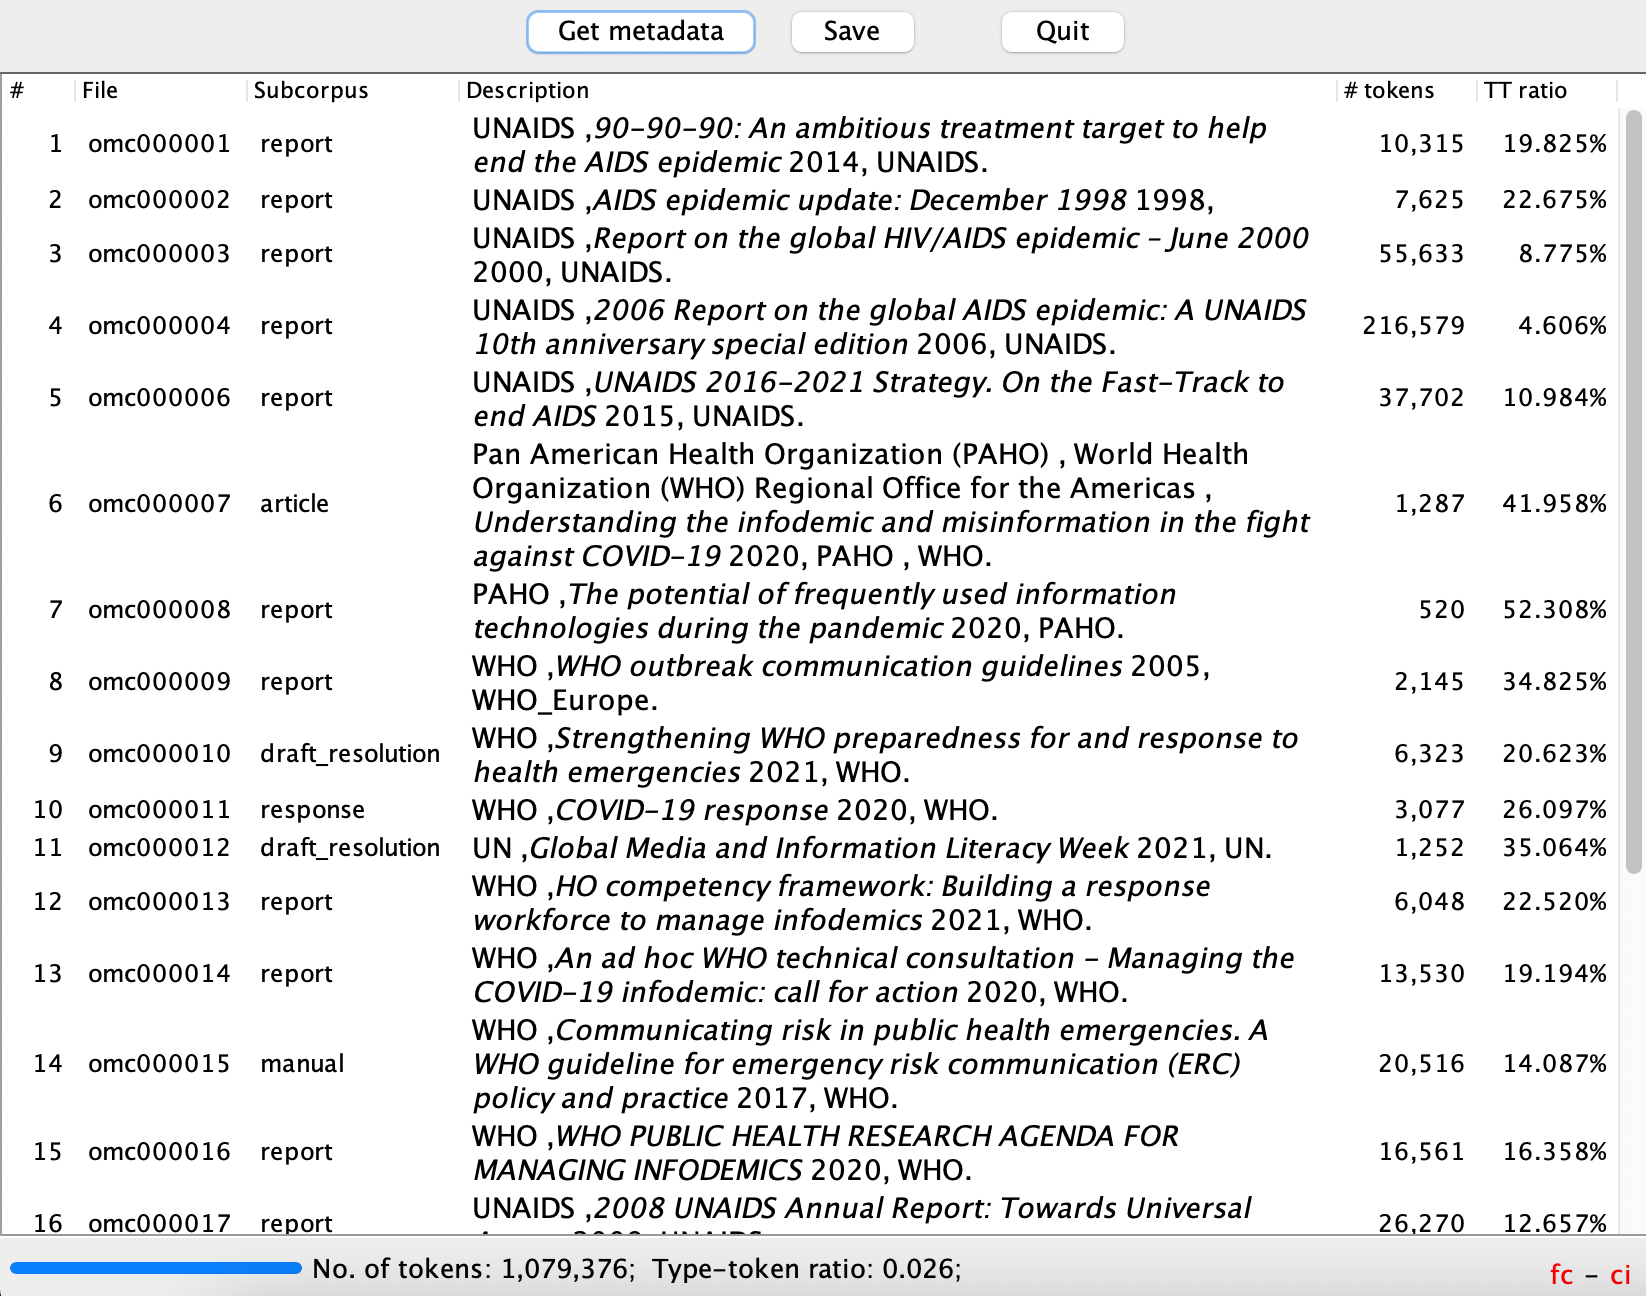This screenshot has width=1646, height=1296.
Task: Click the UNAIDS 2016-2021 Strategy description
Action: (x=878, y=399)
